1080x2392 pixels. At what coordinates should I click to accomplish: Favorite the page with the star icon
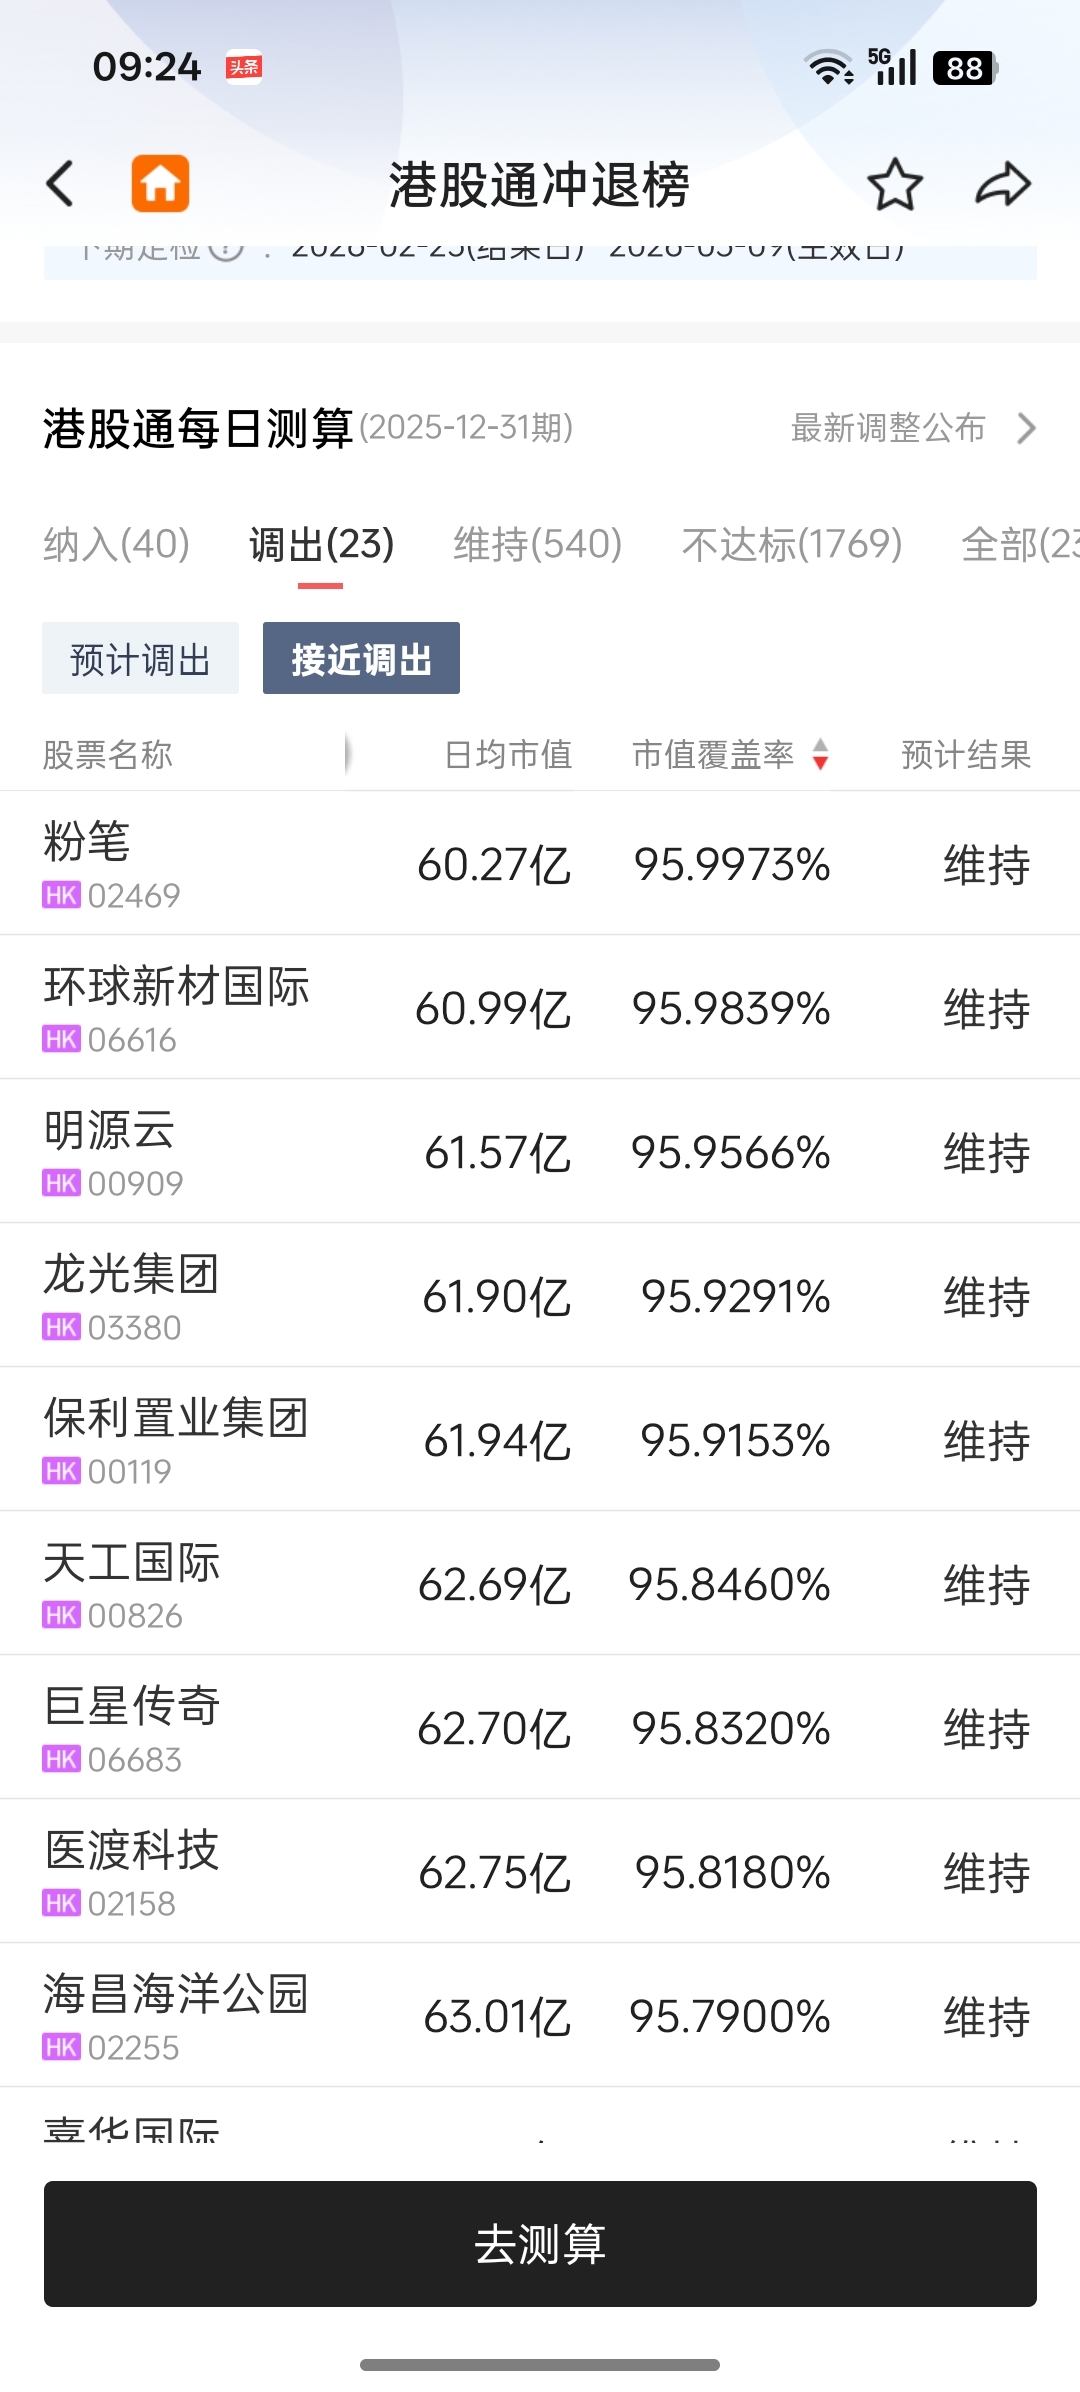point(894,185)
